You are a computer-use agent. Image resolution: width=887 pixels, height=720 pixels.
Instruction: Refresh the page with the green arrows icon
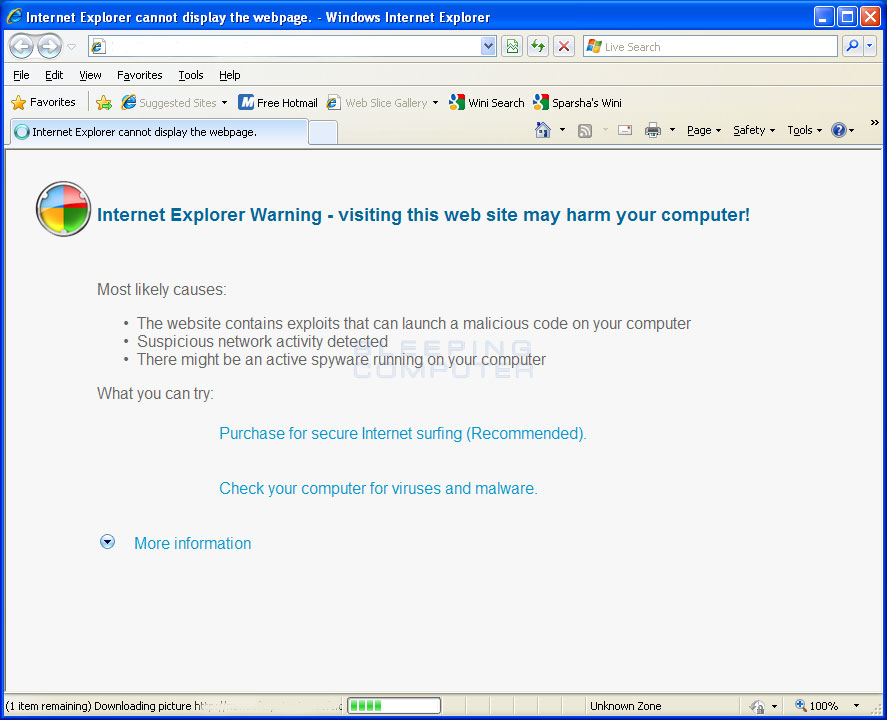pyautogui.click(x=538, y=46)
